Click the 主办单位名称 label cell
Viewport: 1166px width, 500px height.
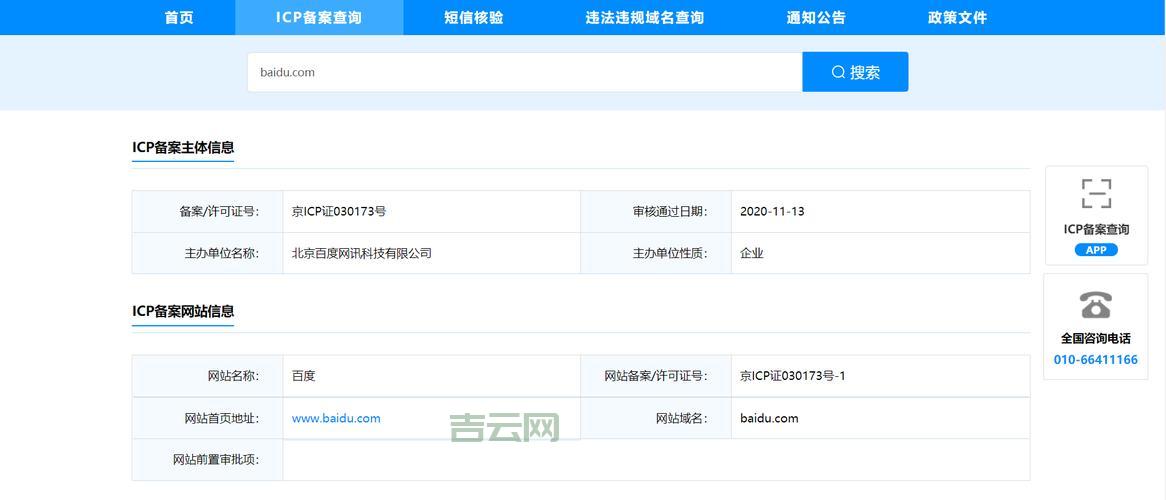[207, 253]
